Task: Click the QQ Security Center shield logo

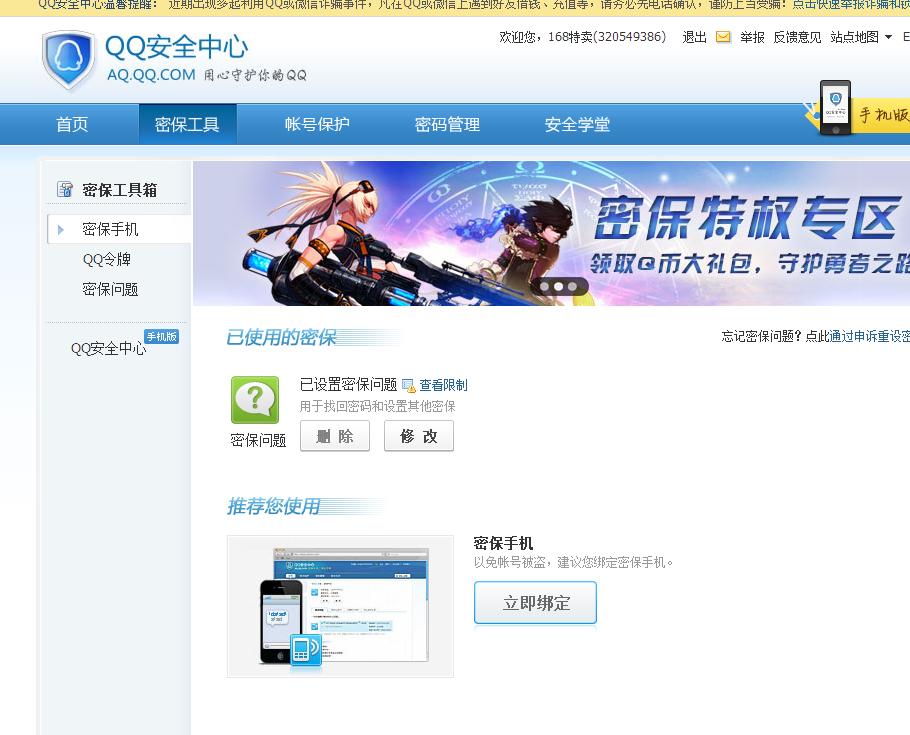Action: pos(68,60)
